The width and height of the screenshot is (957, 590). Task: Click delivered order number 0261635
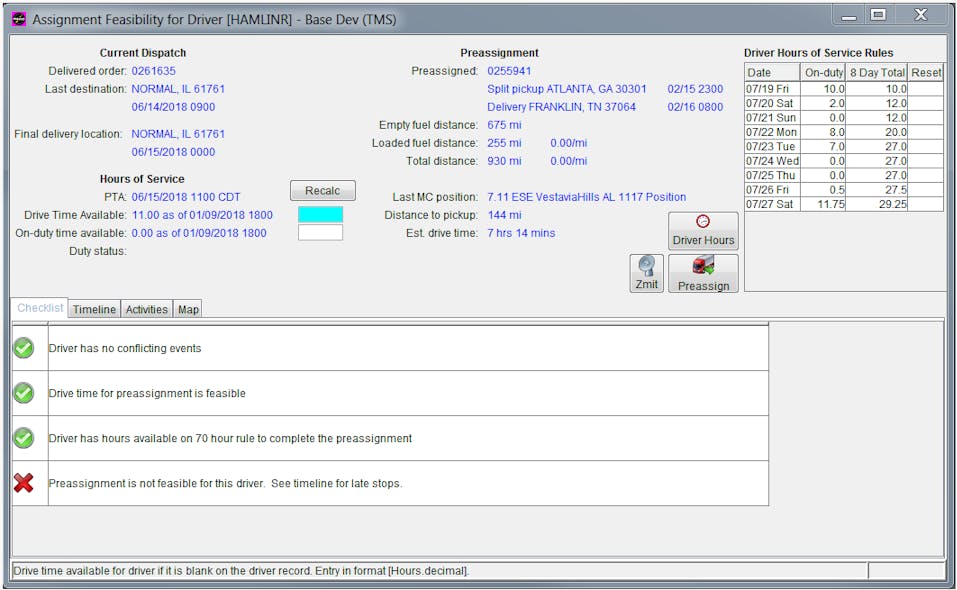pos(153,71)
